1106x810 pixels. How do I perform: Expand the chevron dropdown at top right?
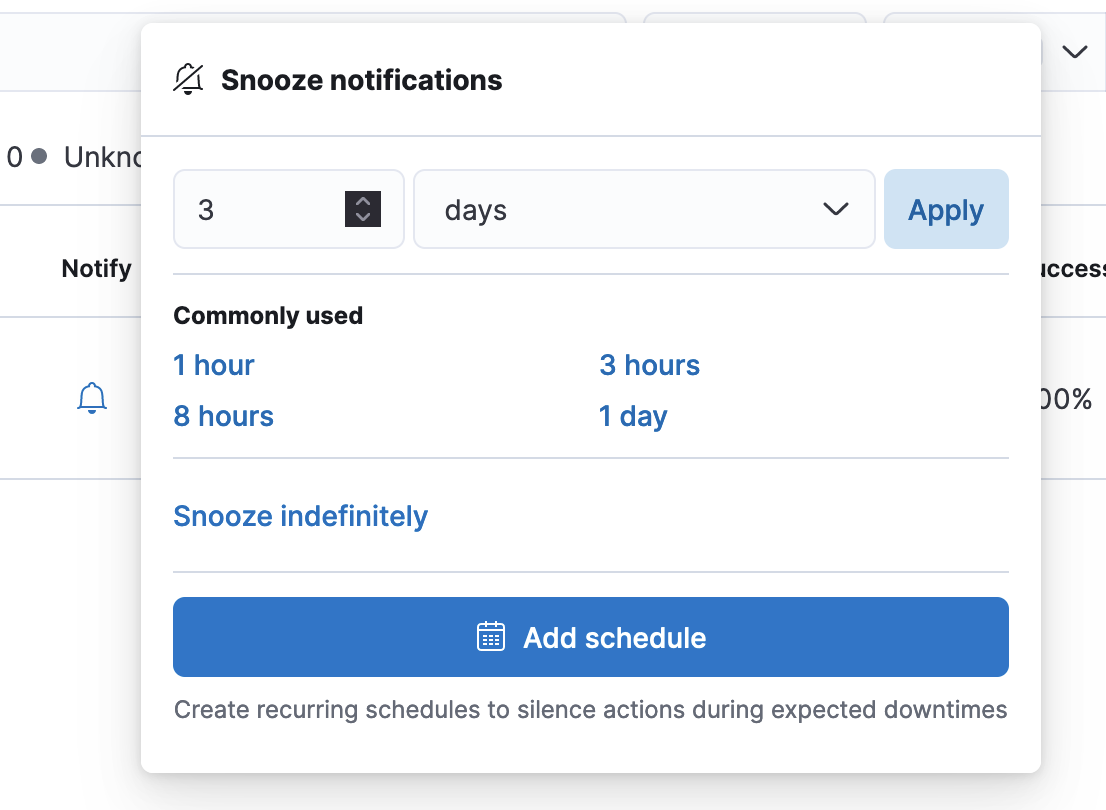coord(1075,52)
